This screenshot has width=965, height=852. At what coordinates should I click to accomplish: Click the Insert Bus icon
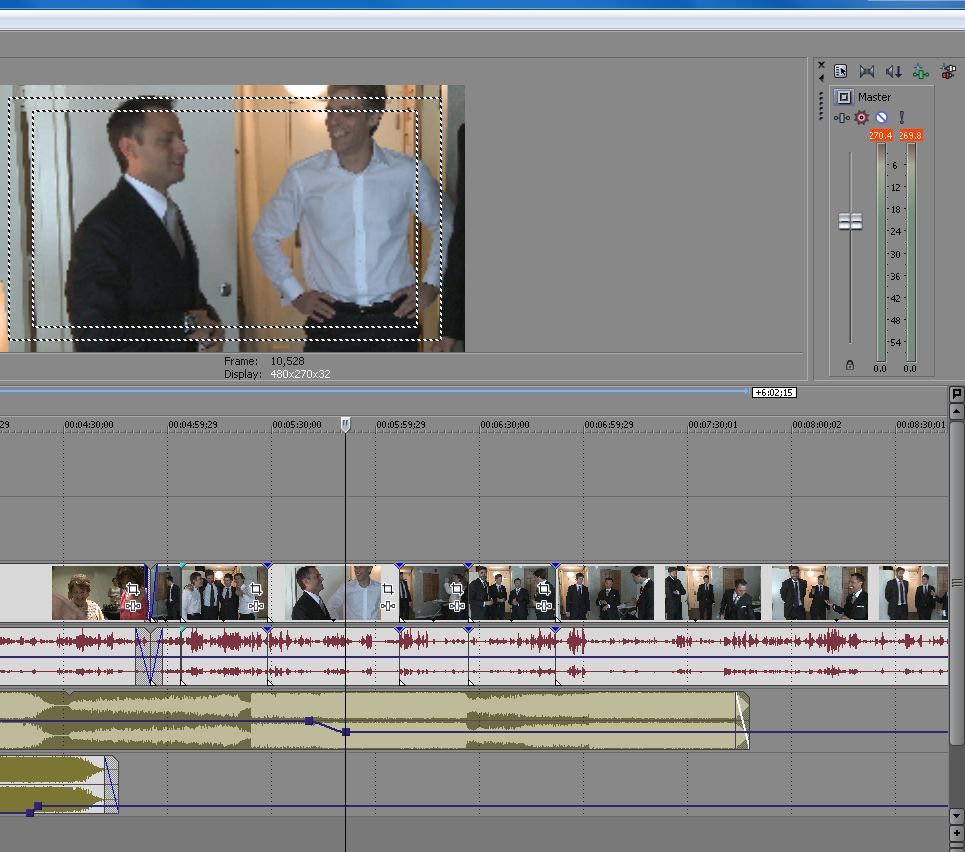point(920,71)
